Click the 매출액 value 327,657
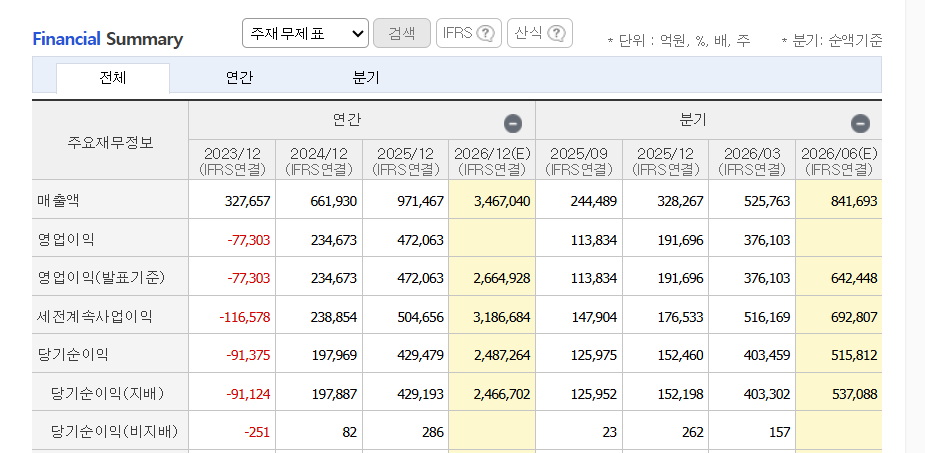The image size is (925, 453). pos(248,201)
